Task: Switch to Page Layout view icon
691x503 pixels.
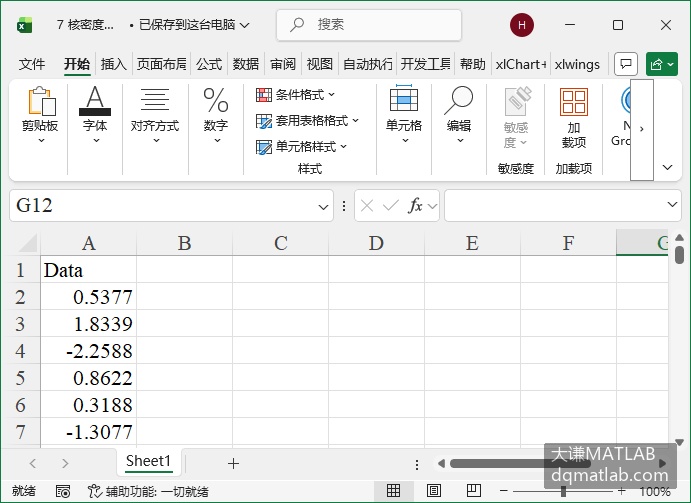Action: pyautogui.click(x=434, y=490)
